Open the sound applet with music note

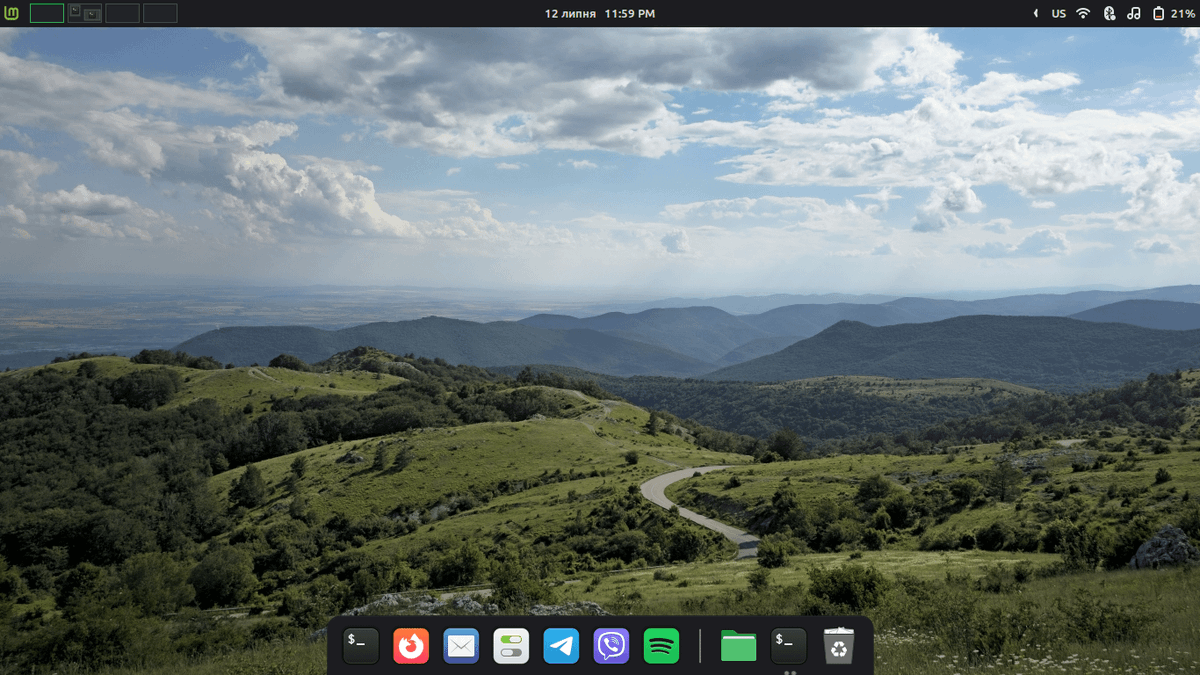coord(1134,14)
